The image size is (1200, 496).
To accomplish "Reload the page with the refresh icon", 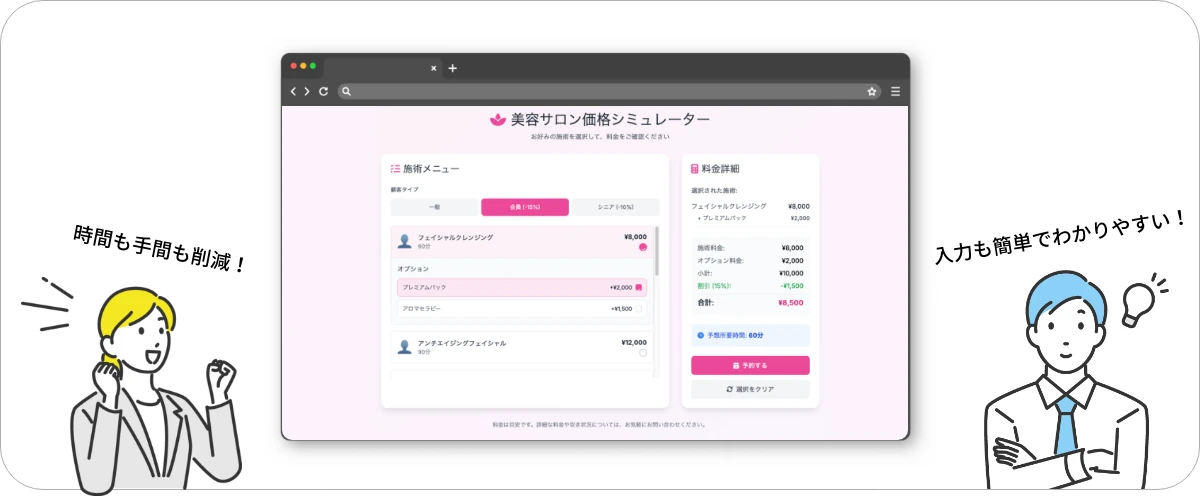I will click(x=323, y=91).
